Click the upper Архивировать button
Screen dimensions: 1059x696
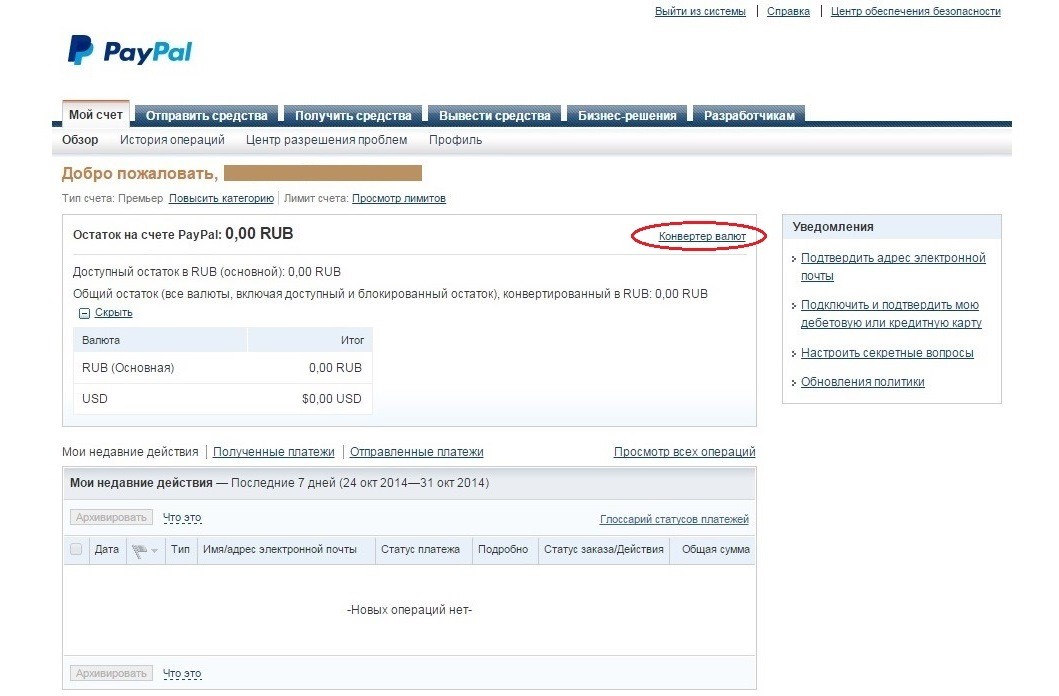111,517
